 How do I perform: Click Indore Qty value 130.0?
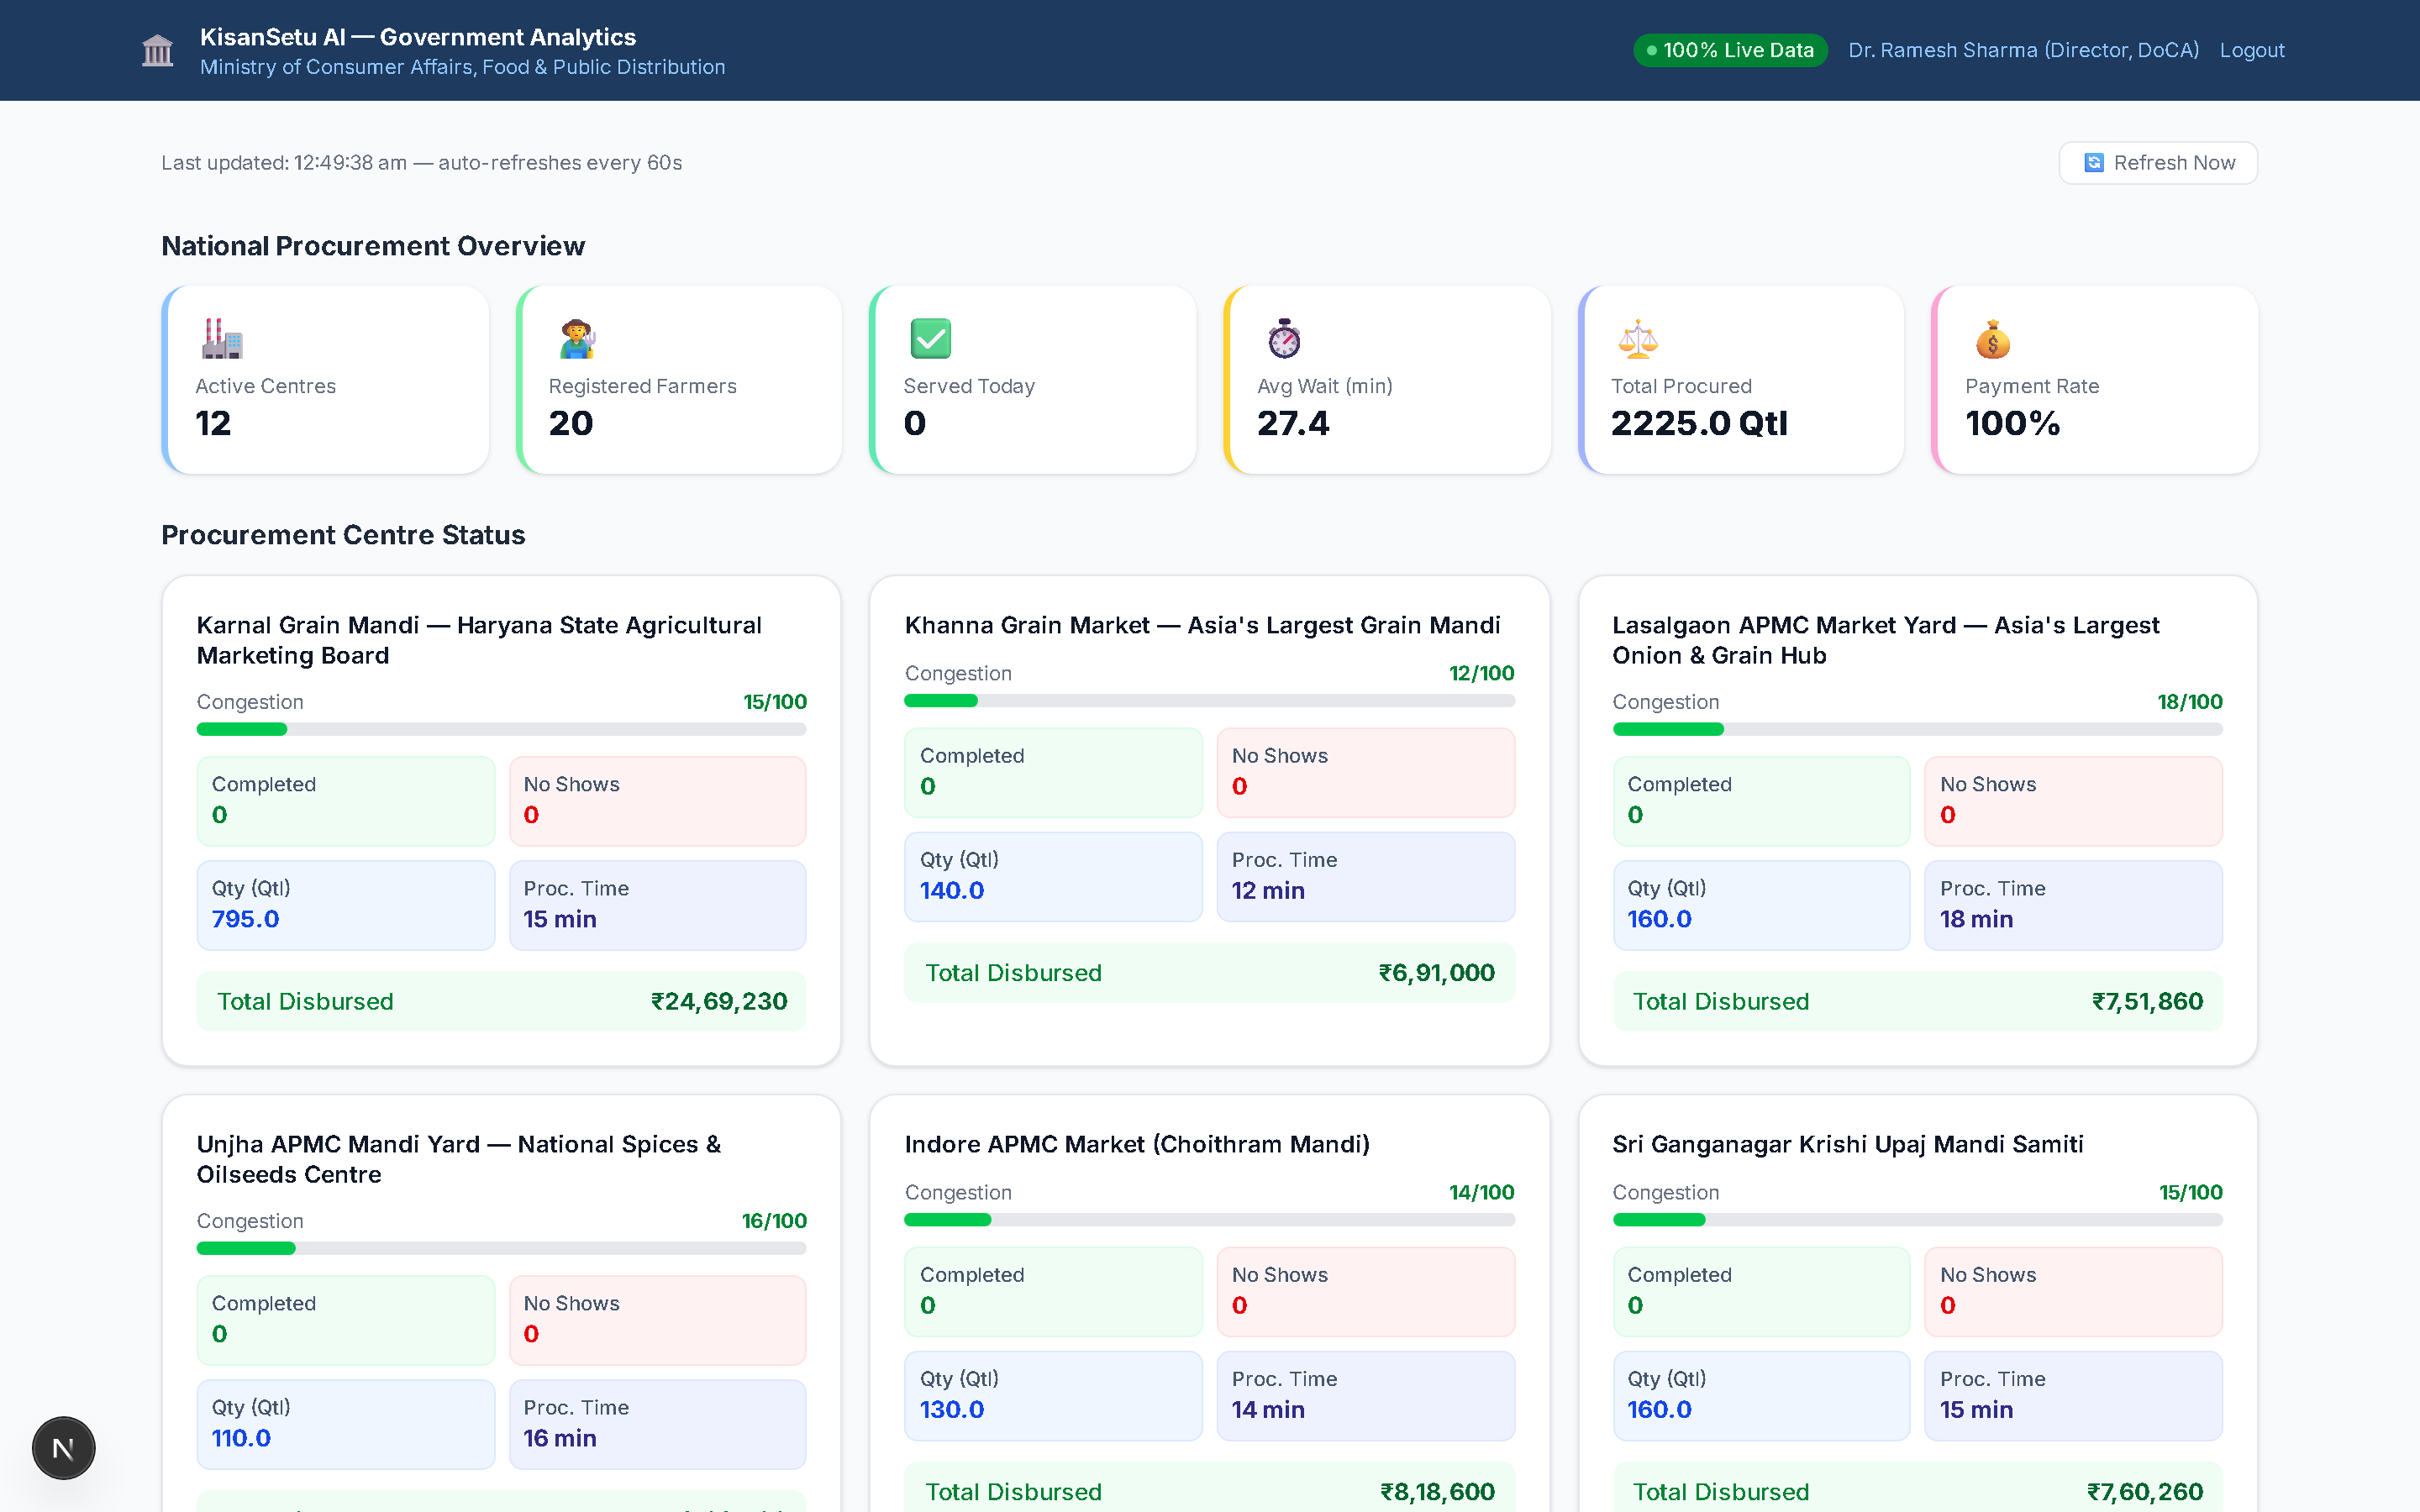point(952,1409)
